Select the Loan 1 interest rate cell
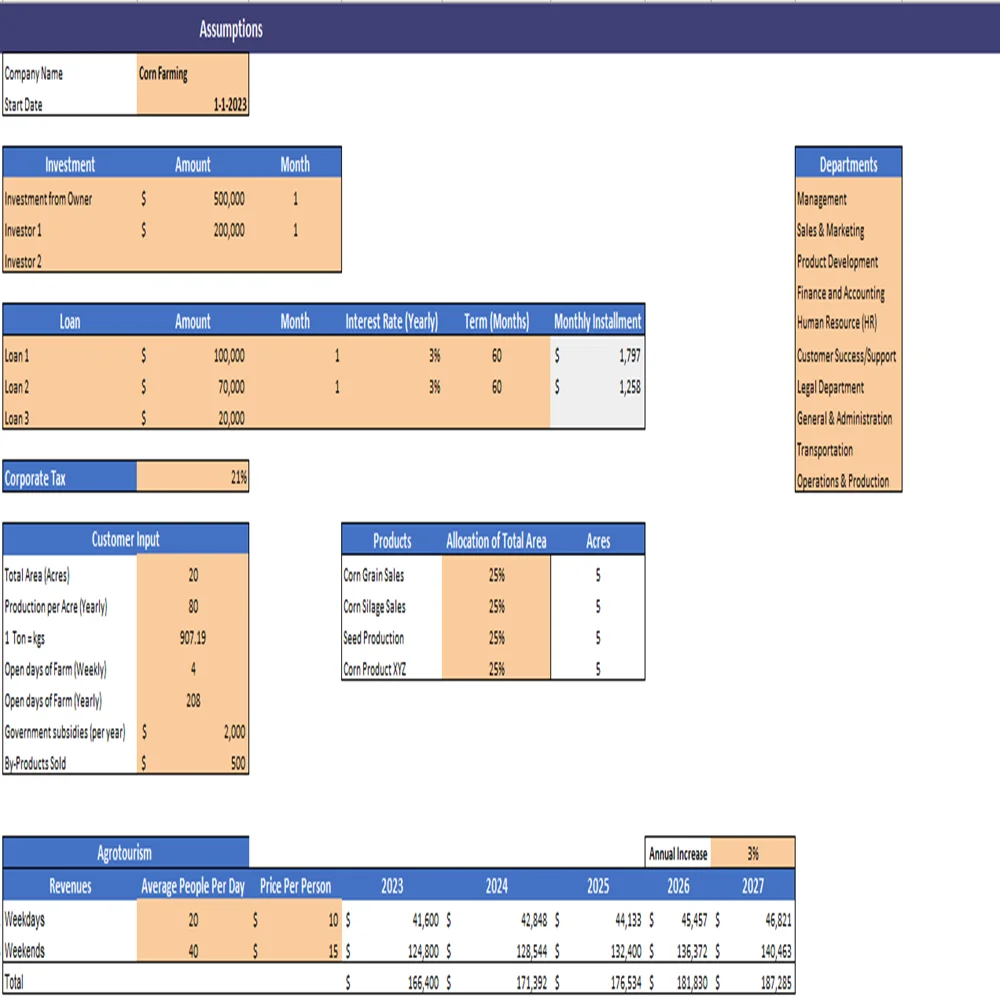The image size is (1000, 1000). pos(410,356)
